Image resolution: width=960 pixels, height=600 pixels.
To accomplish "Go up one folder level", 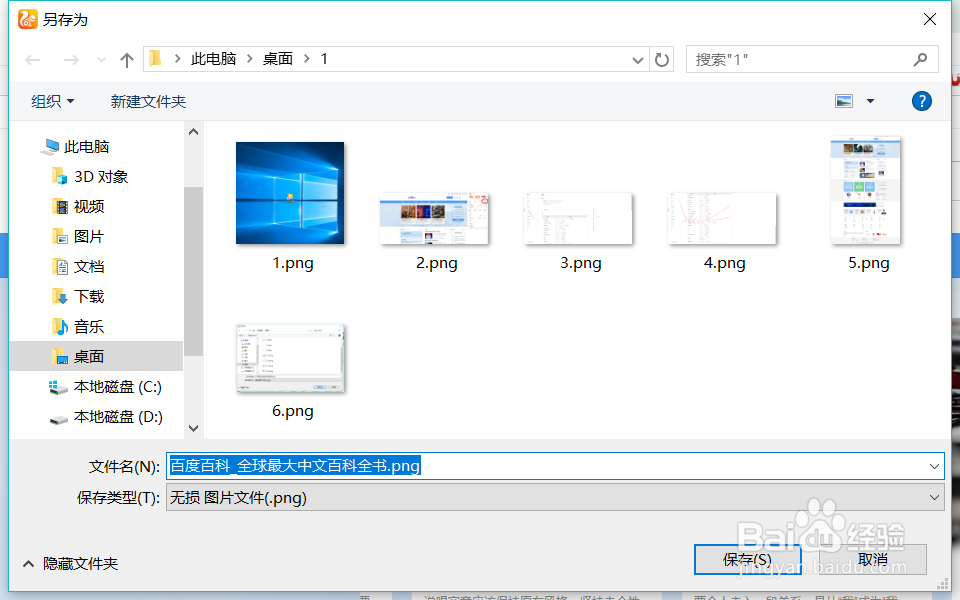I will 127,60.
